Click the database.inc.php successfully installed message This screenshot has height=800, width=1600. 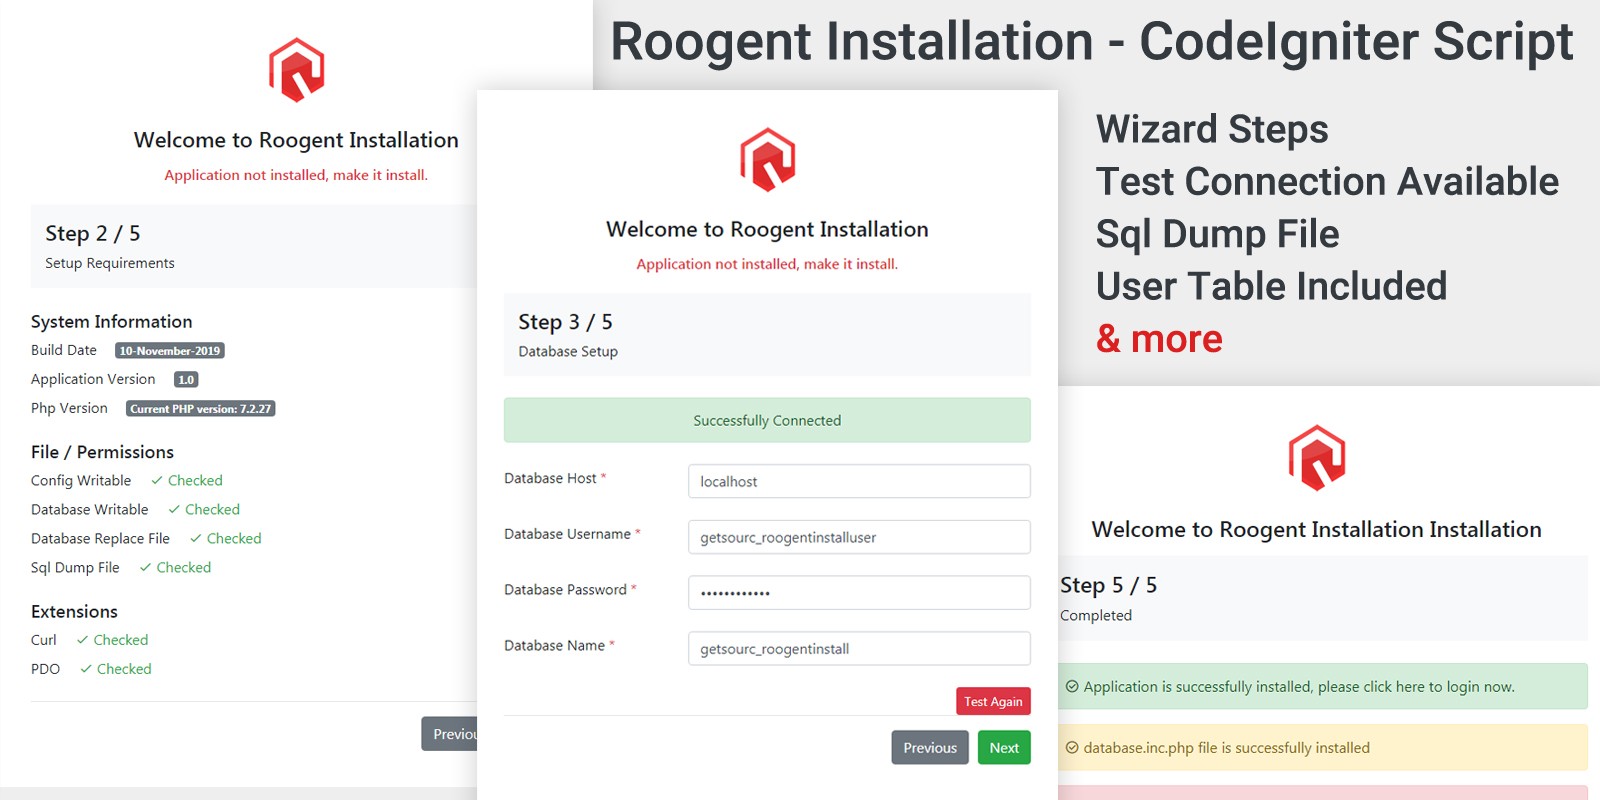tap(1227, 748)
